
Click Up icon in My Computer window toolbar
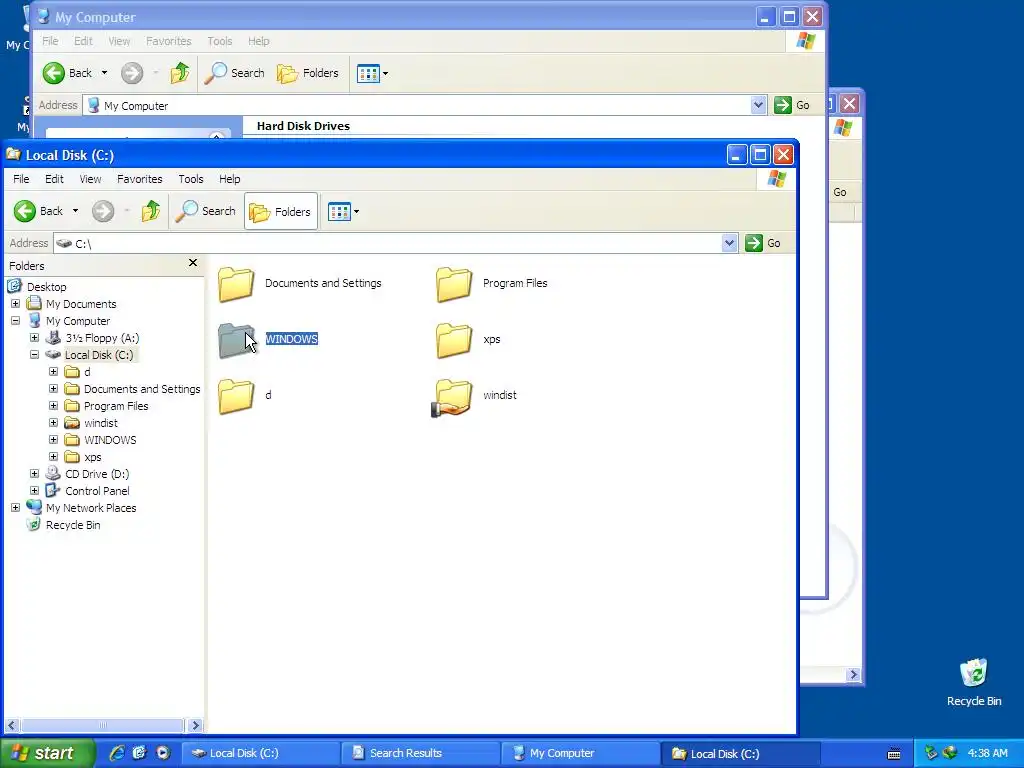(x=180, y=73)
